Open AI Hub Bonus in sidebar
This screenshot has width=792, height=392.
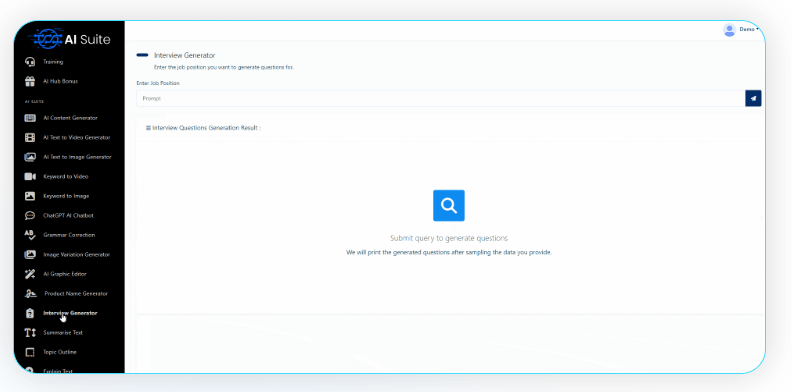[x=61, y=81]
